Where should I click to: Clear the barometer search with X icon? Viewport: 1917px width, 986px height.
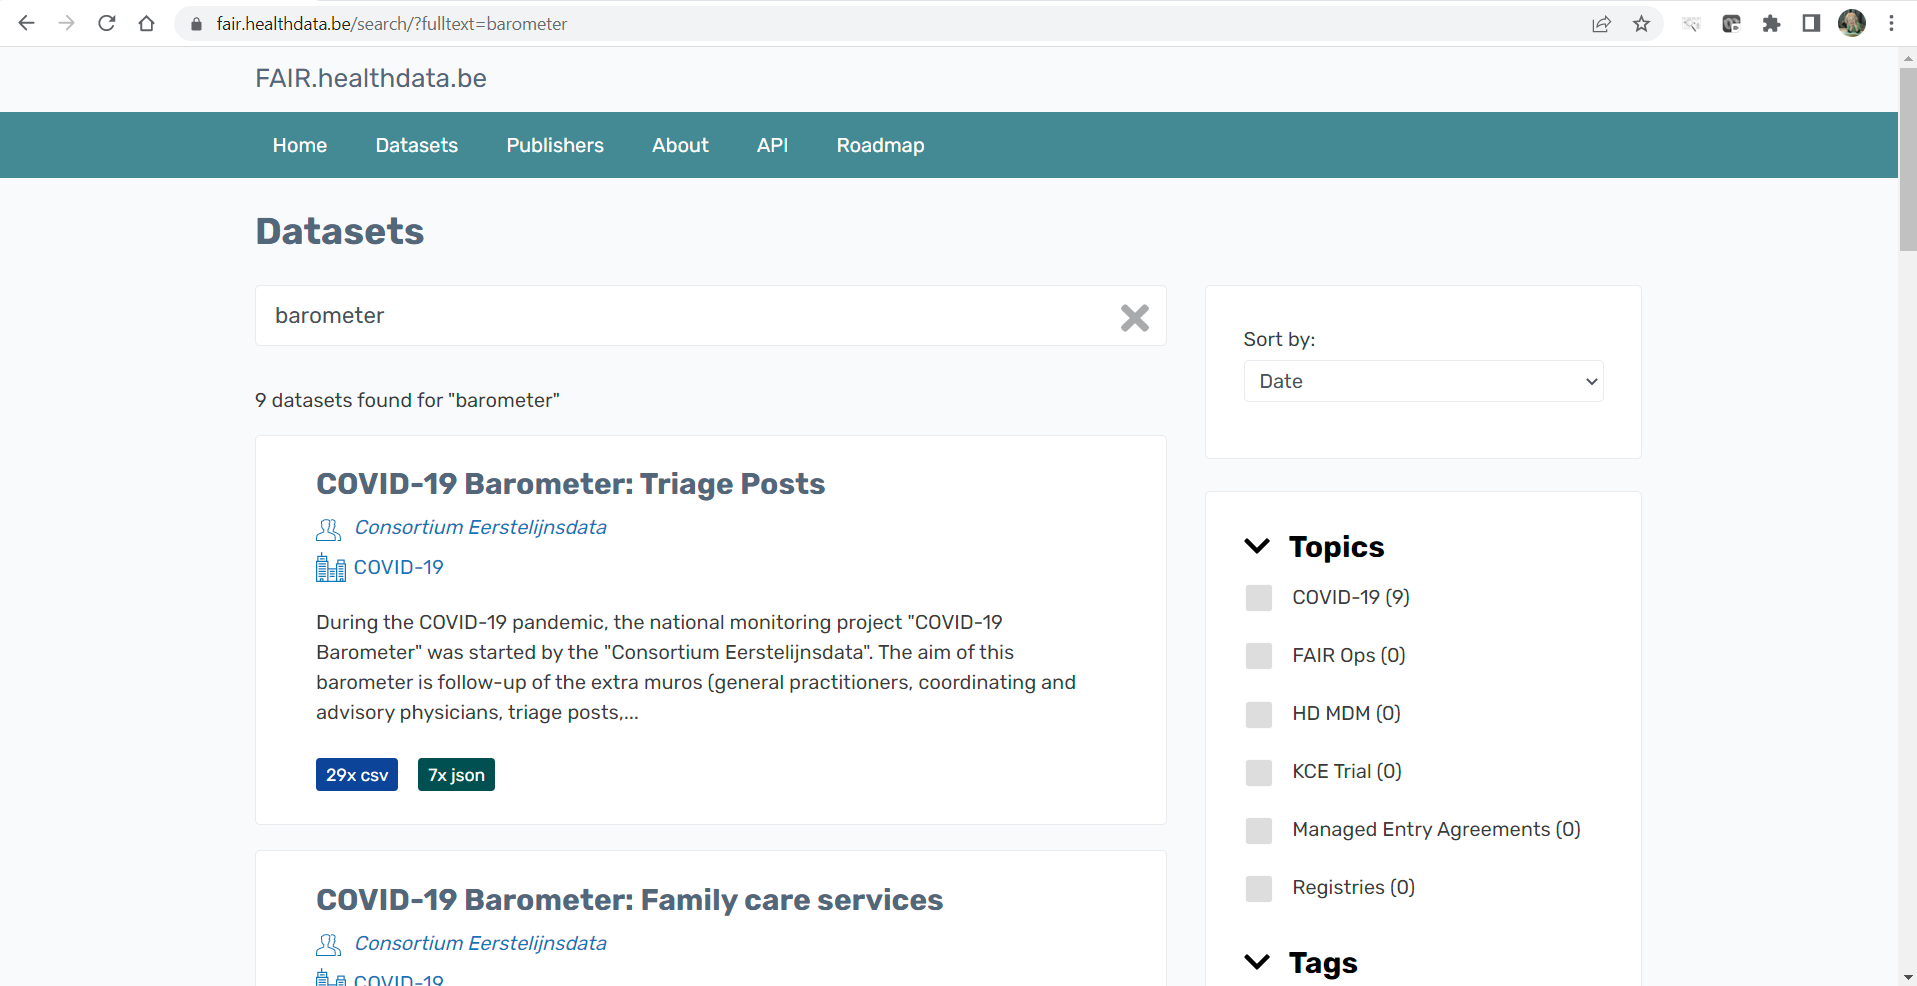tap(1134, 317)
